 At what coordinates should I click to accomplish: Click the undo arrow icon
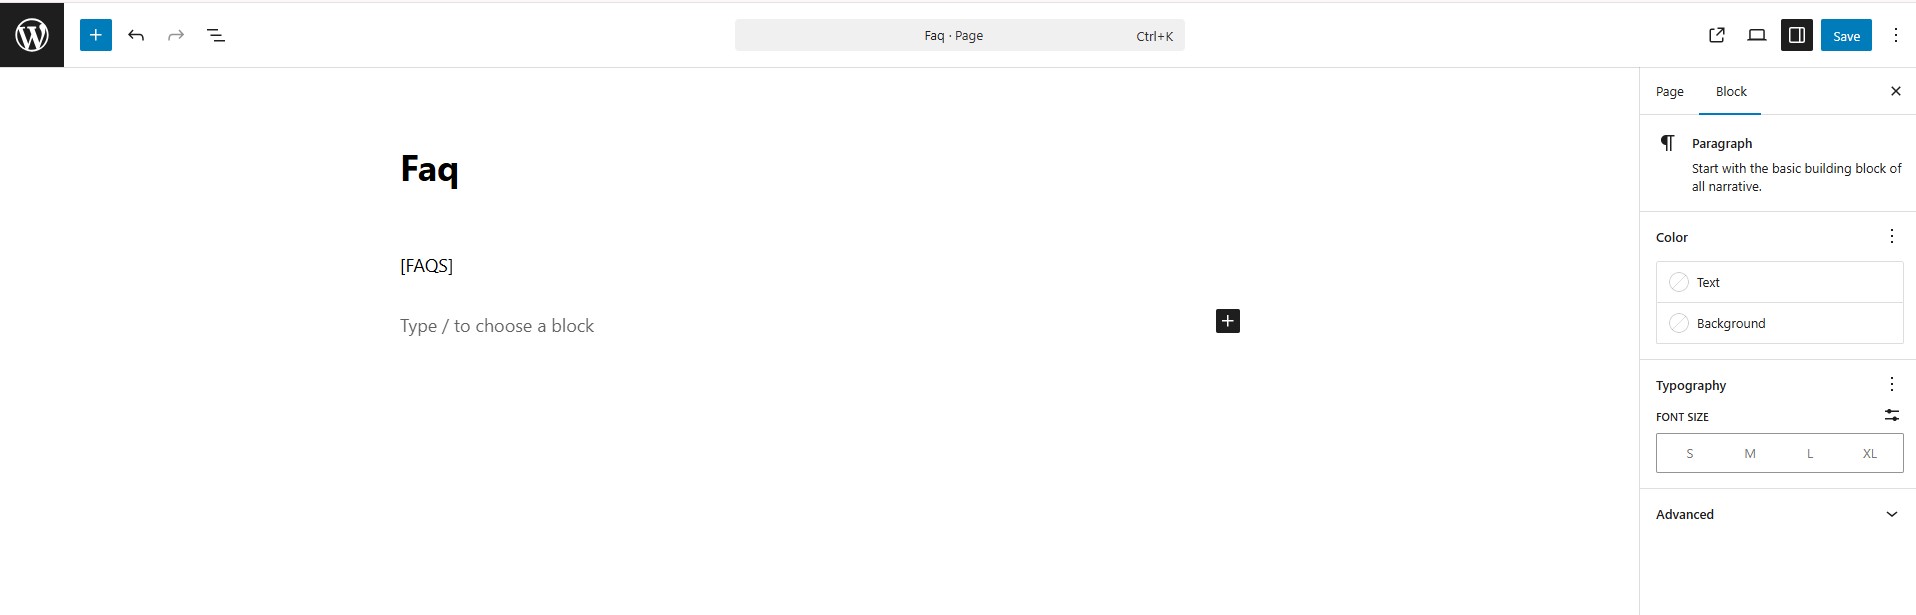(x=136, y=35)
